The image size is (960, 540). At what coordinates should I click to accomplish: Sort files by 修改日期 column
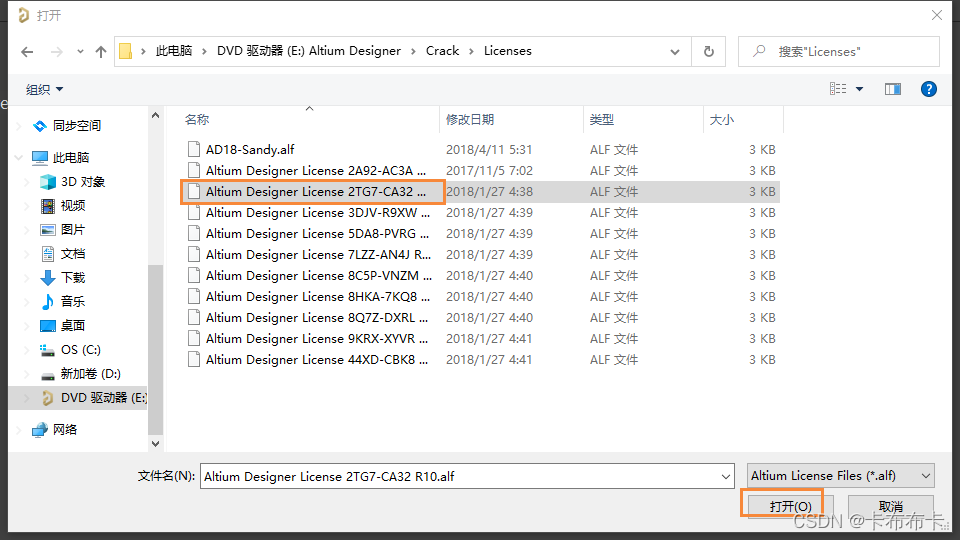coord(470,120)
